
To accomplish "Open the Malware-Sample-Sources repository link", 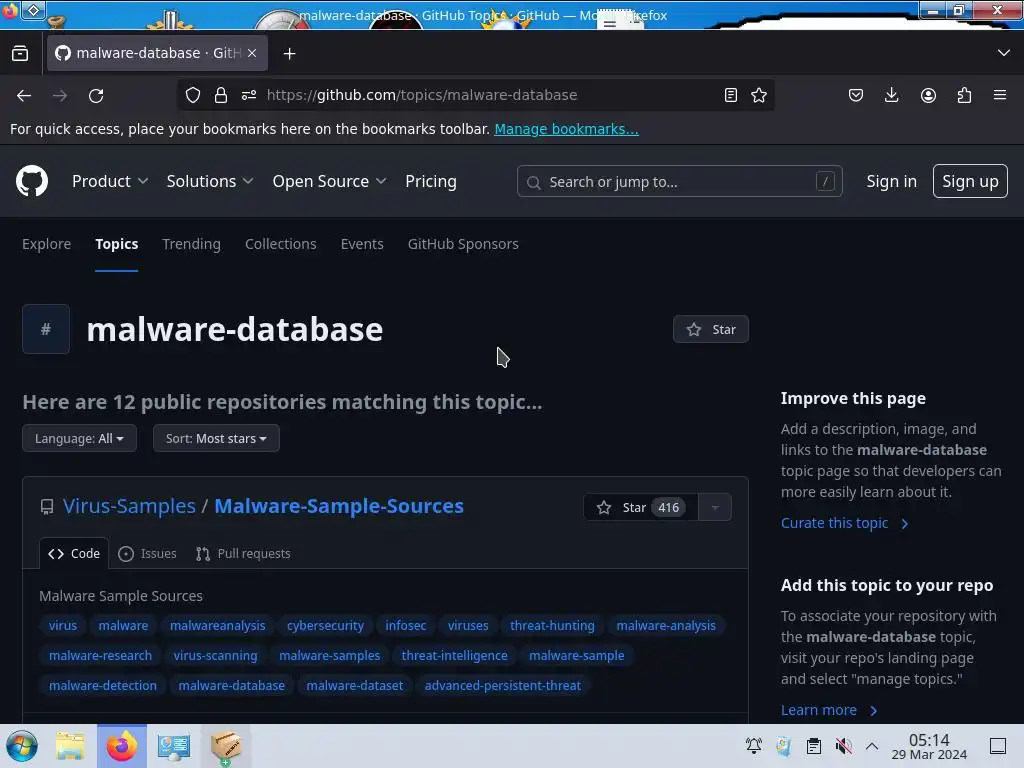I will 339,506.
